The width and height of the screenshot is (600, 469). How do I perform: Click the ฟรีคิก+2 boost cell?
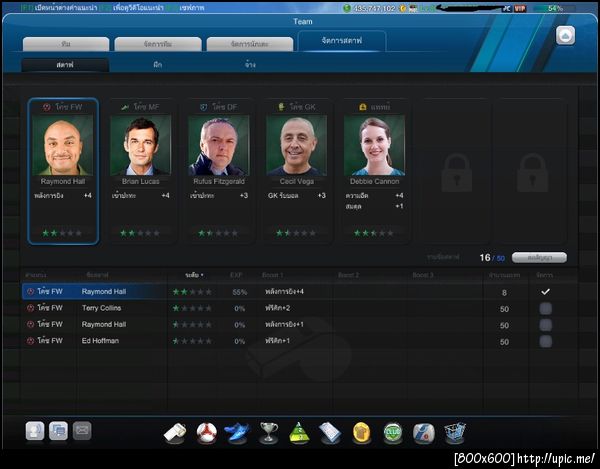[x=277, y=308]
